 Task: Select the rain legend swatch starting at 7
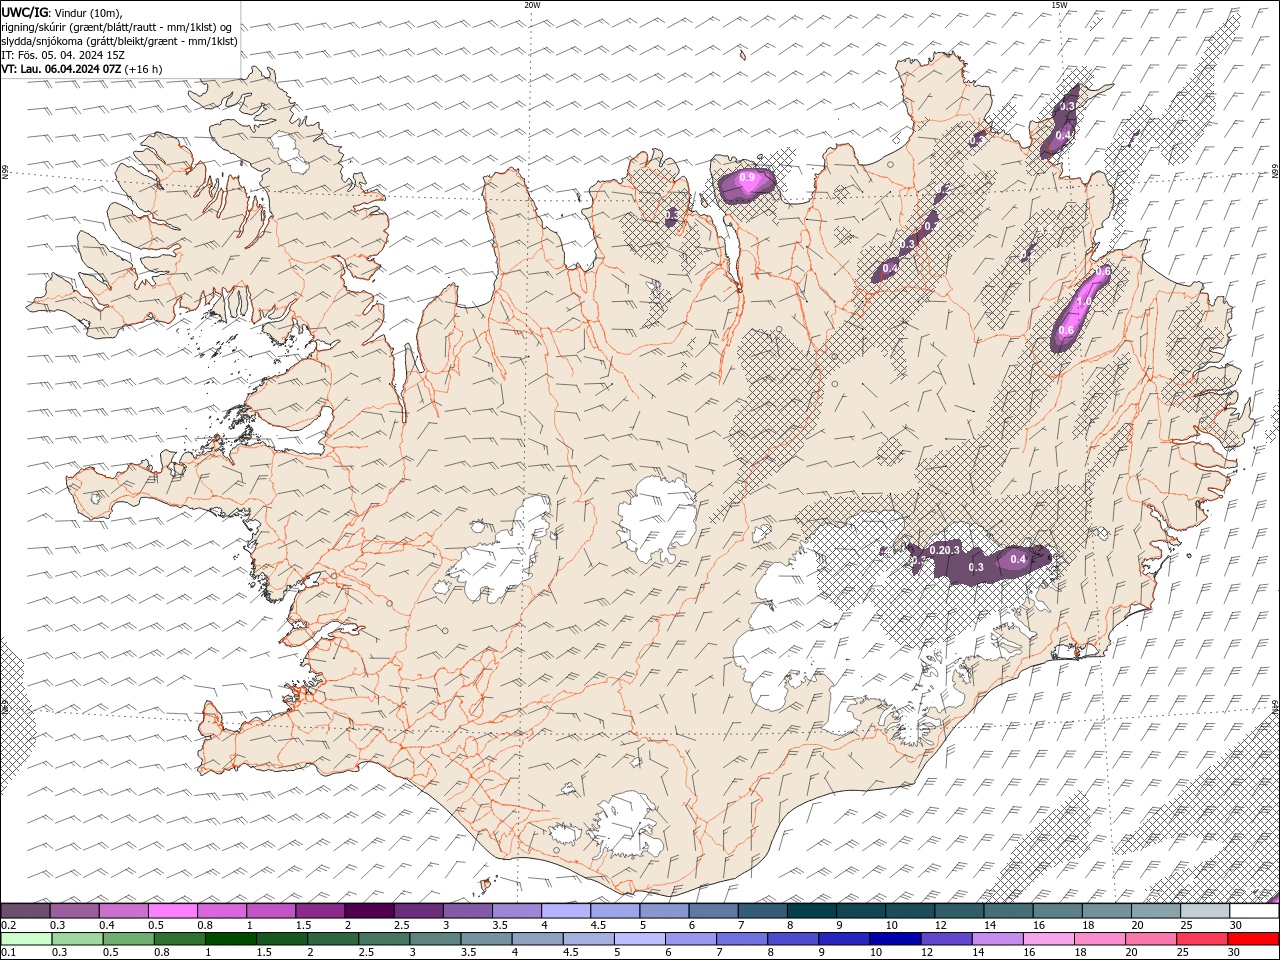[x=741, y=939]
